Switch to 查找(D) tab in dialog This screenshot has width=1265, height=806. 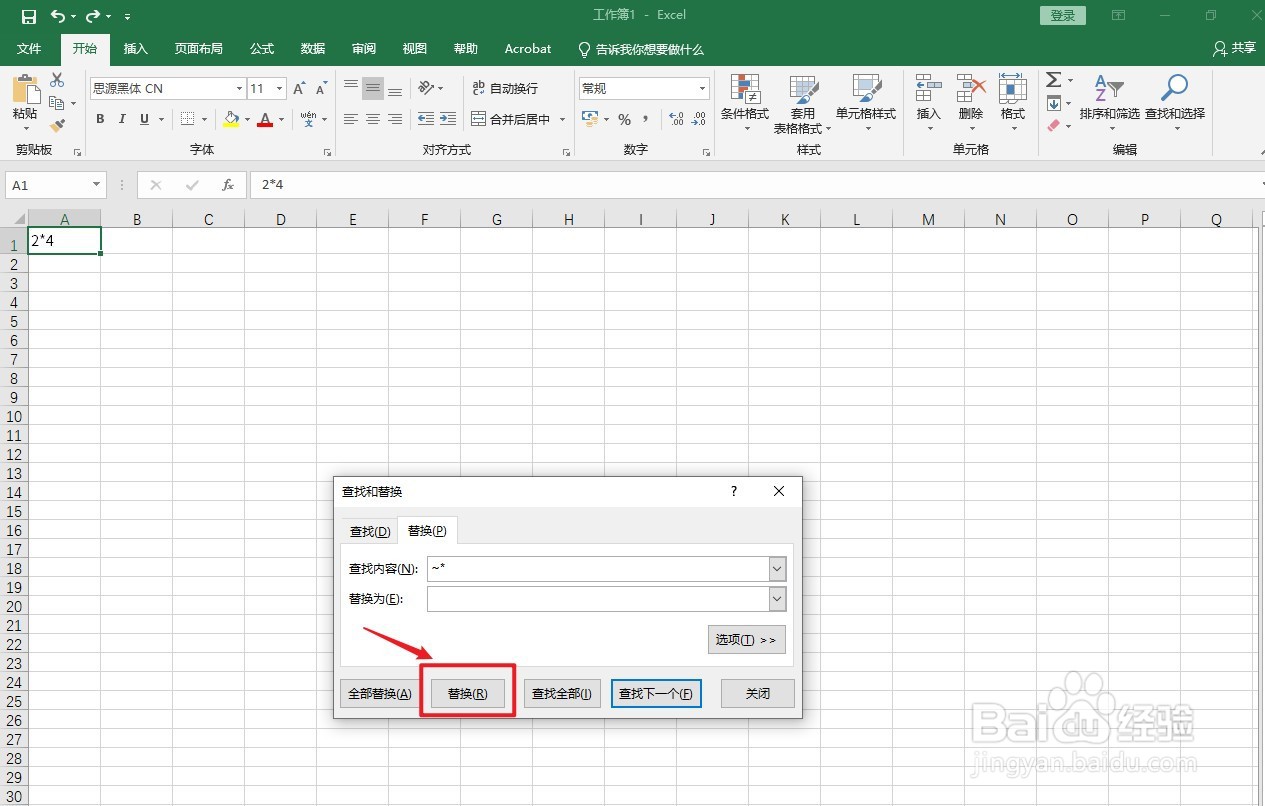(369, 531)
